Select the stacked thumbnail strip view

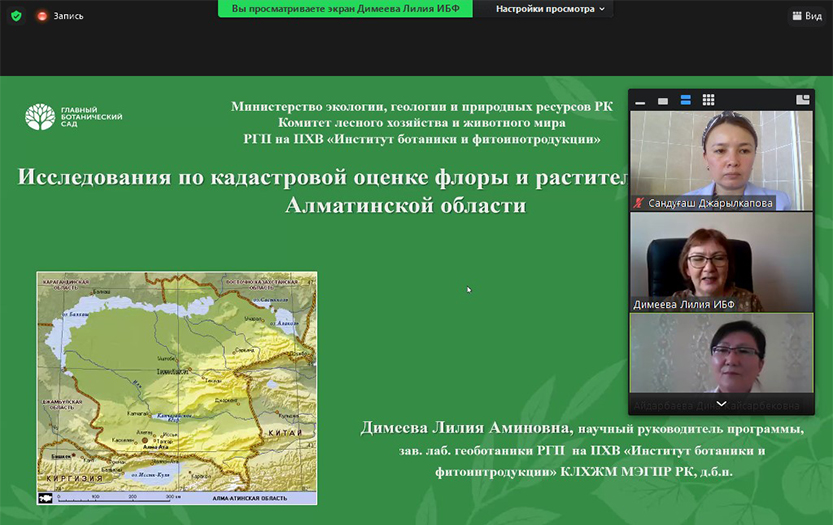pos(686,100)
